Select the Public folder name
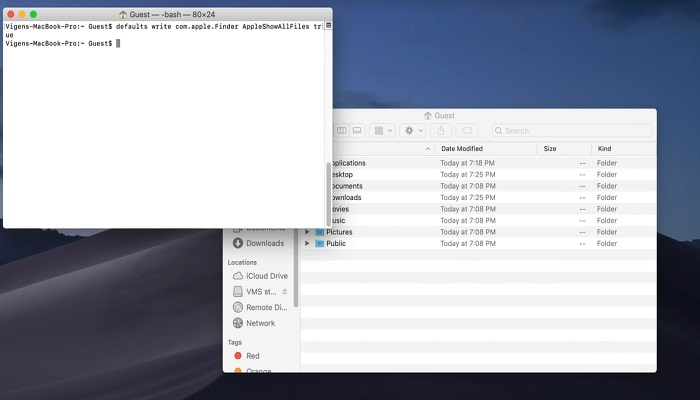This screenshot has width=700, height=400. pyautogui.click(x=336, y=243)
